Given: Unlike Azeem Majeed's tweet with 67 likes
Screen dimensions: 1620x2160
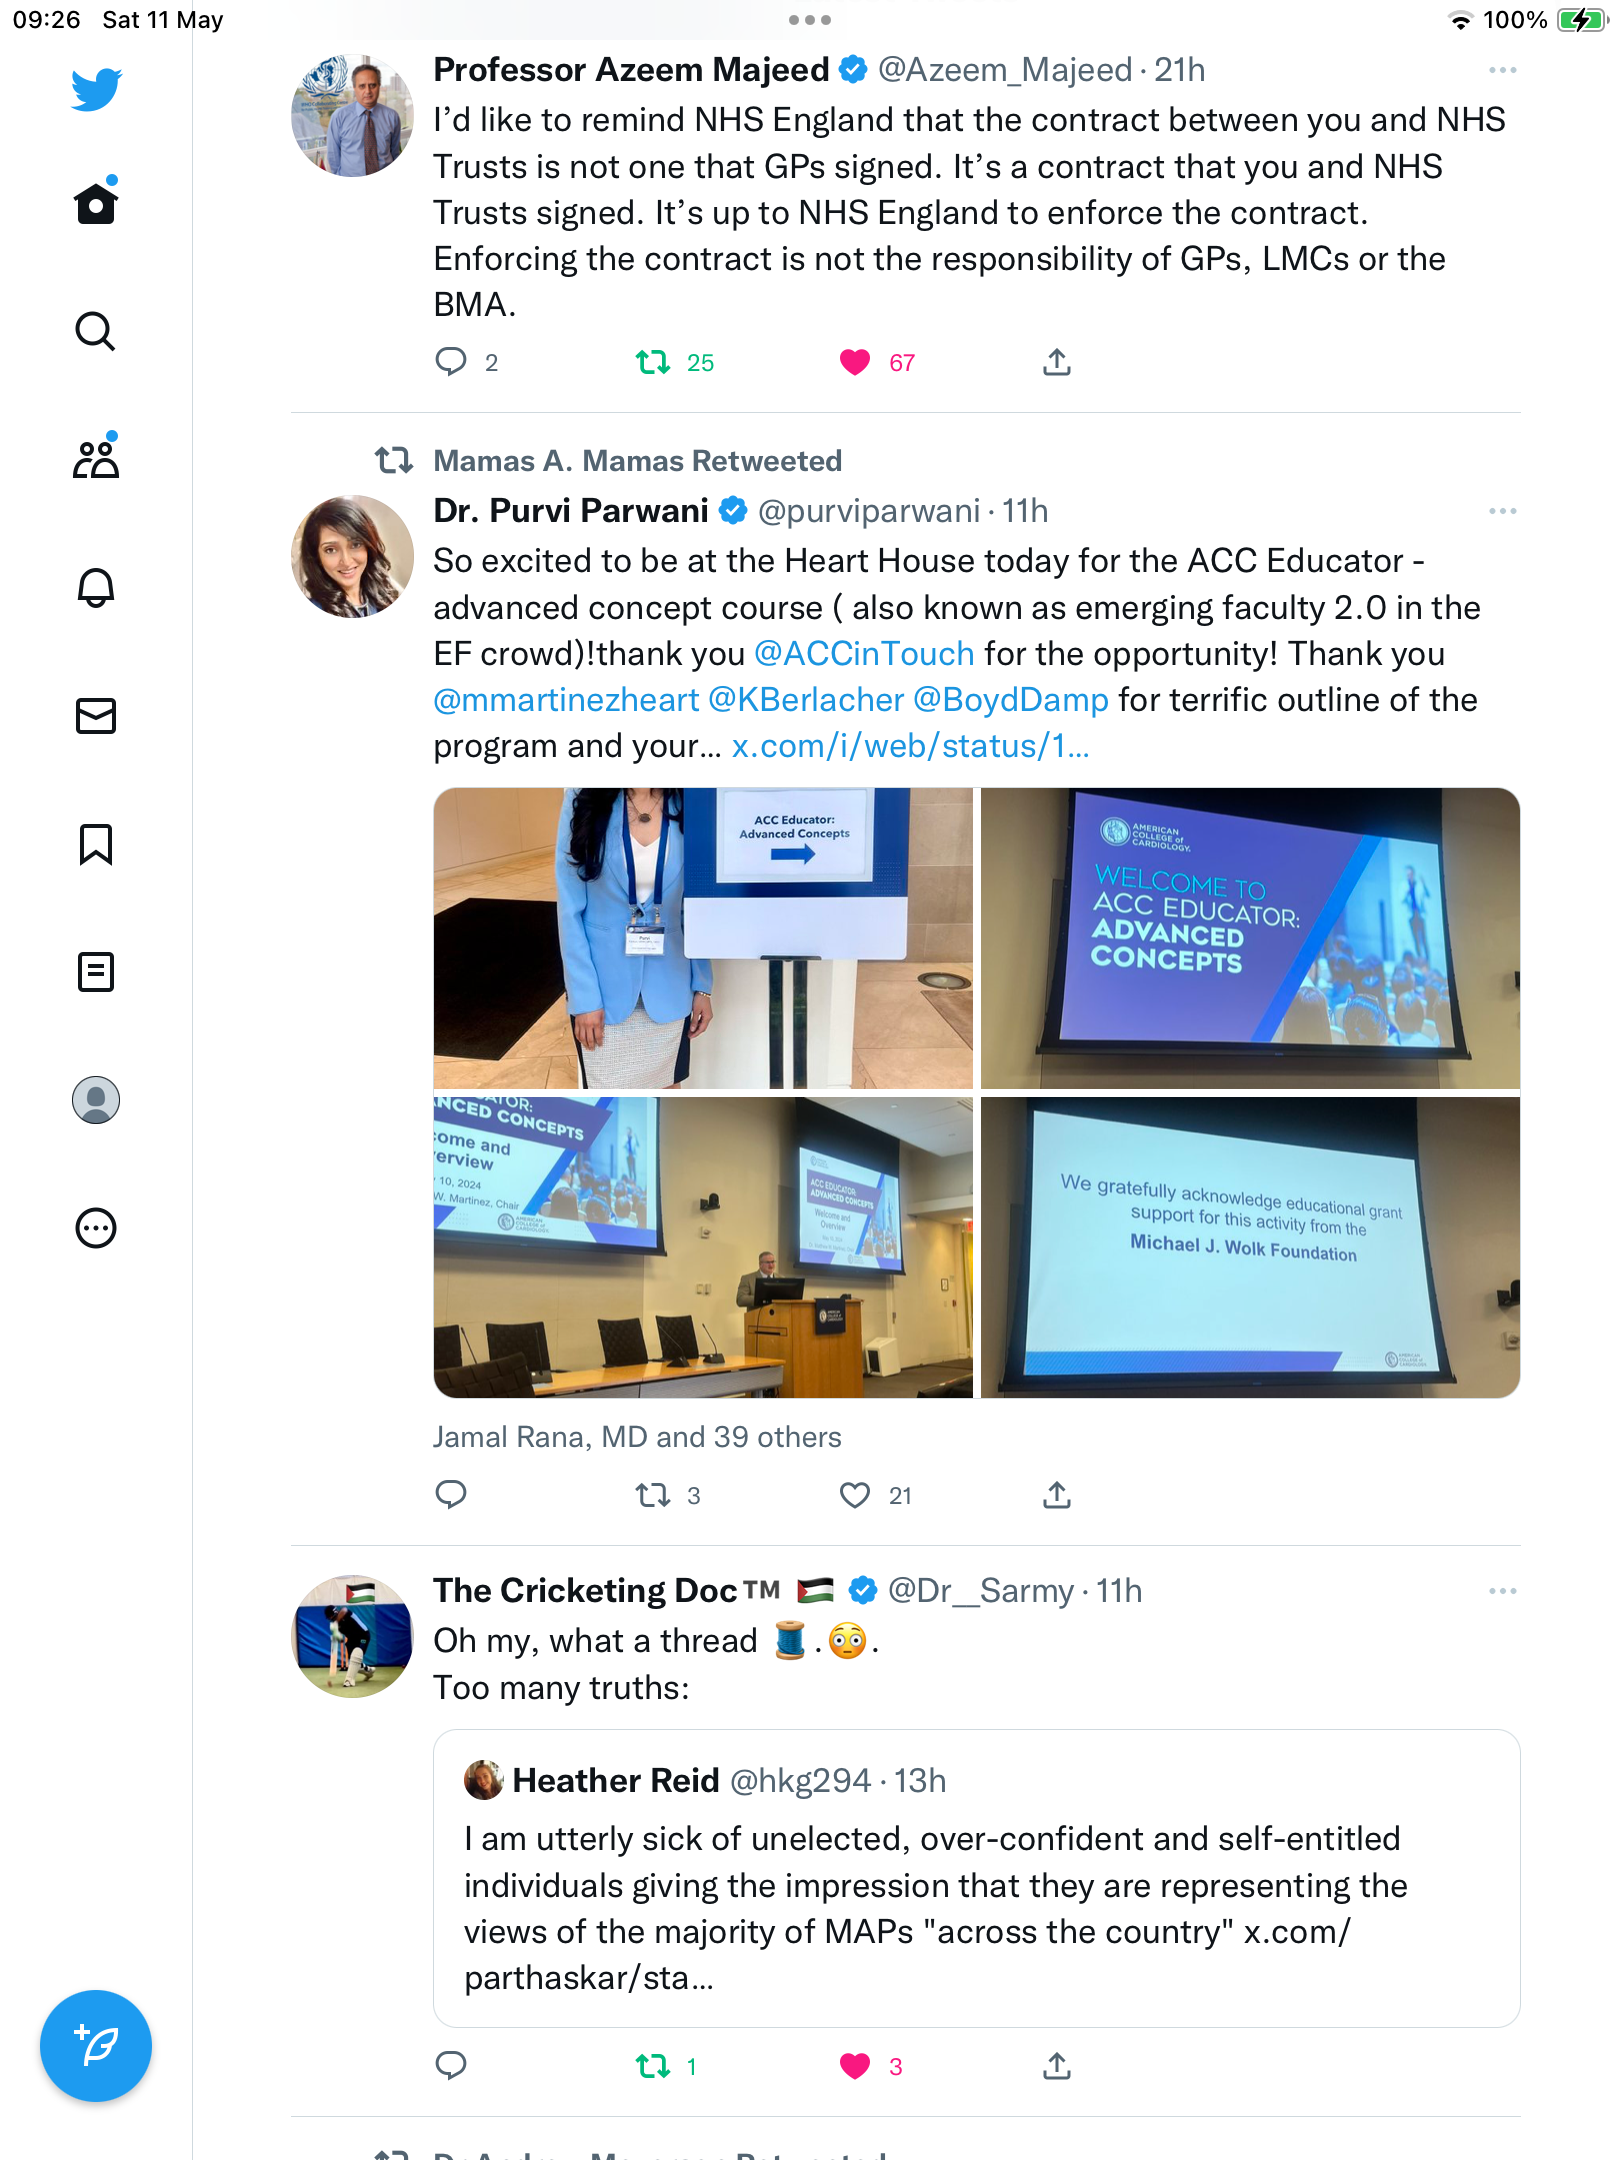Looking at the screenshot, I should 855,362.
